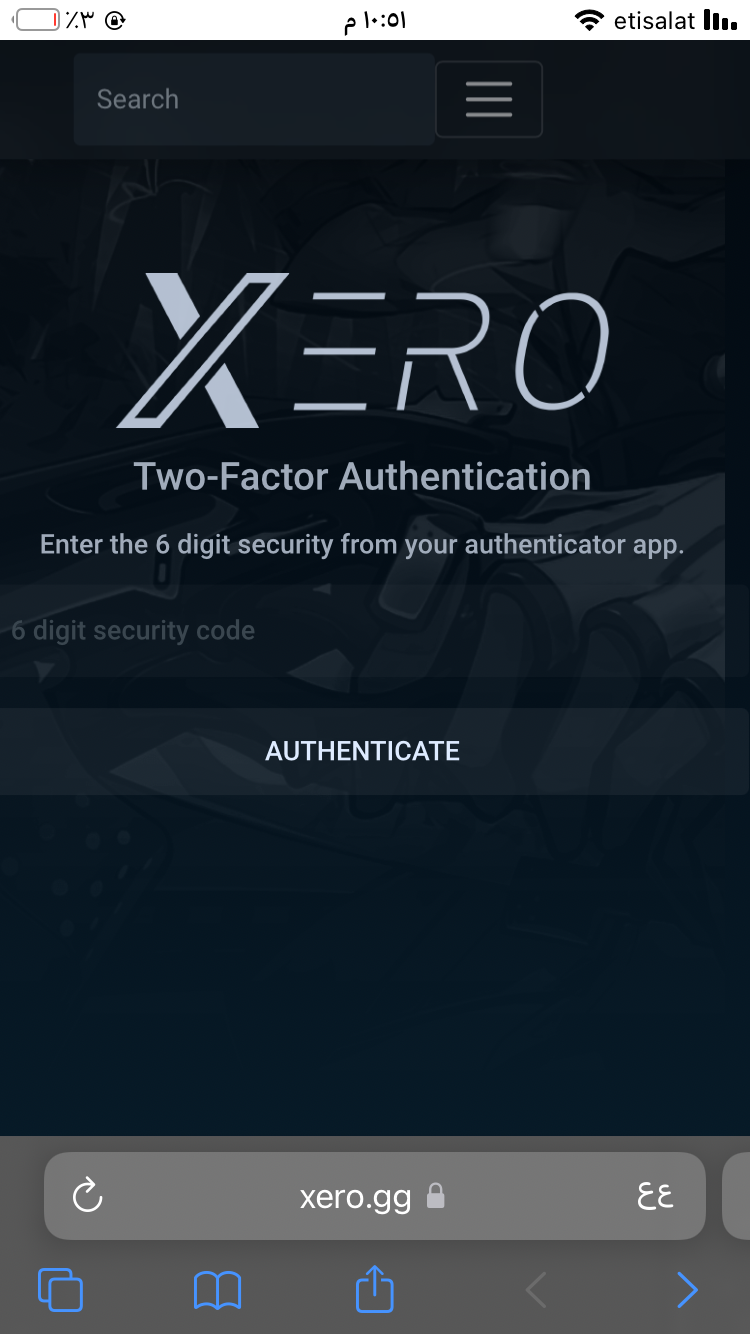
Task: Open the hamburger navigation menu
Action: click(489, 99)
